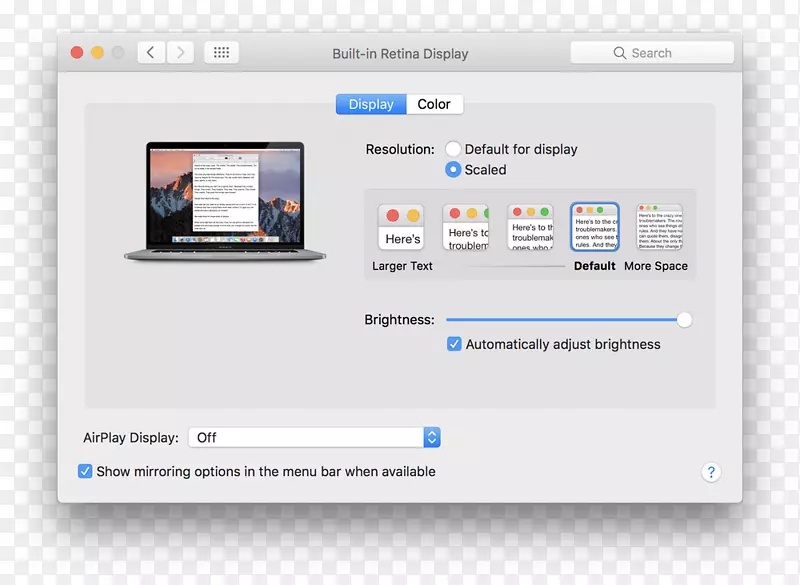Uncheck "Show mirroring options in the menu bar"
This screenshot has height=585, width=800.
(x=85, y=471)
